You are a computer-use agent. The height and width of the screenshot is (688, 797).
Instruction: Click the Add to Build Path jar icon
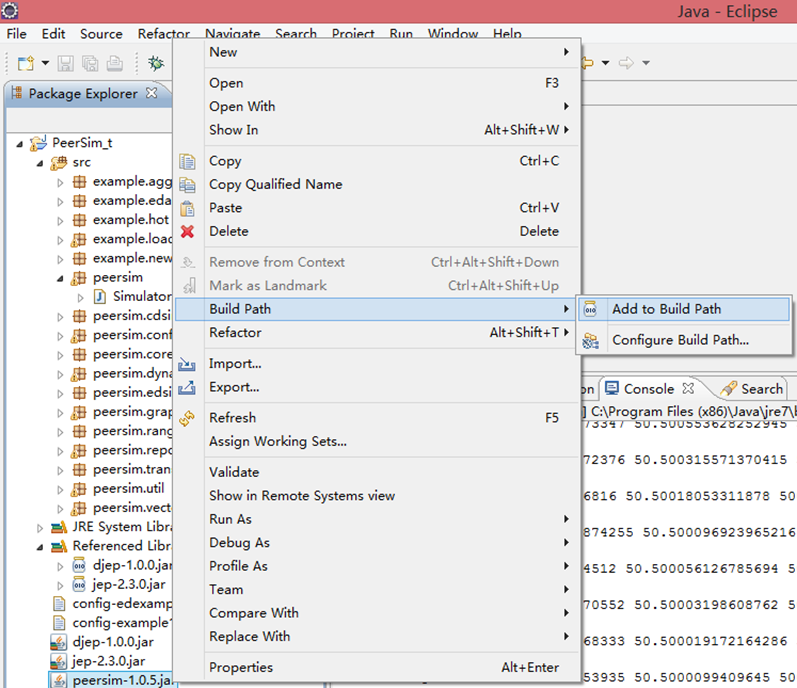(590, 309)
